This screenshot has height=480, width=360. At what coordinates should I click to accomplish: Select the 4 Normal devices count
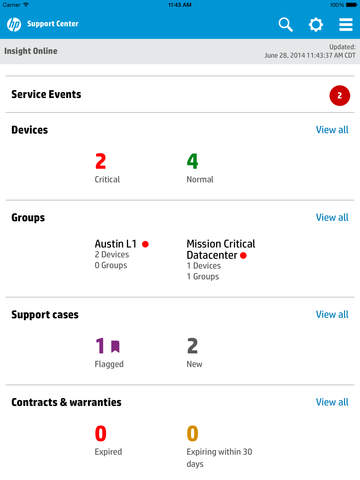[x=200, y=168]
